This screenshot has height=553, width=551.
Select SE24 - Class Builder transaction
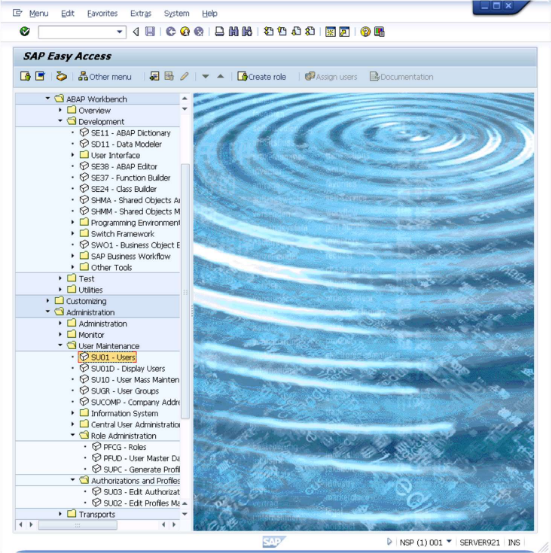click(118, 189)
